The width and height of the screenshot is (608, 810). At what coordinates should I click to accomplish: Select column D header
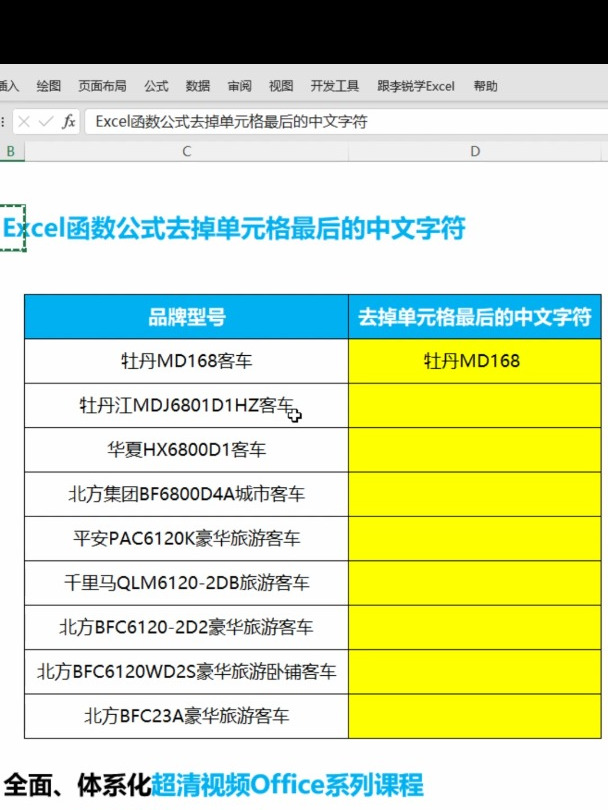tap(475, 151)
